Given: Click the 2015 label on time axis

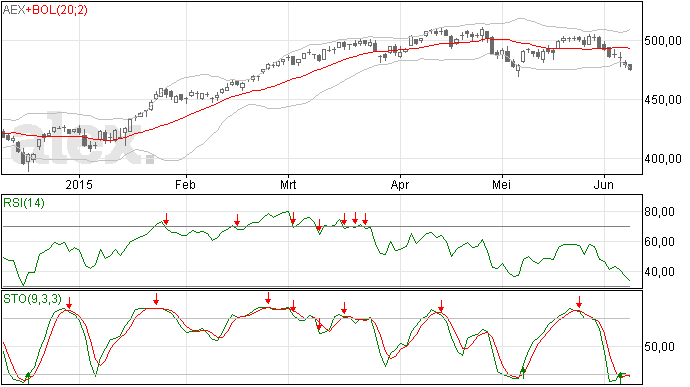Looking at the screenshot, I should [x=79, y=184].
